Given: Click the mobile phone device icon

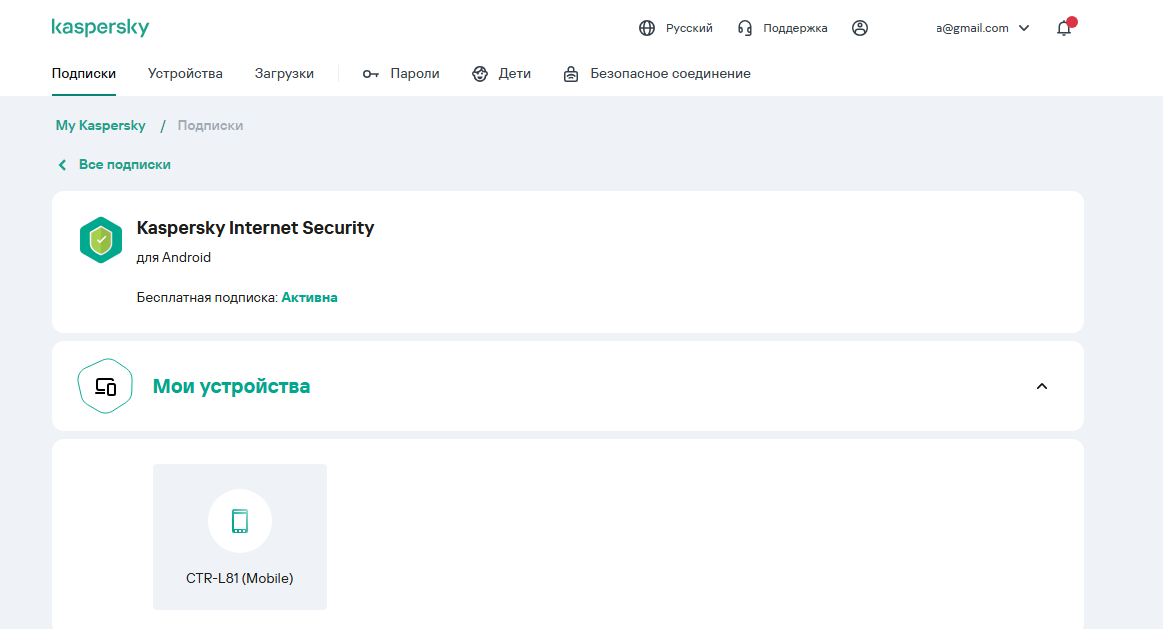Looking at the screenshot, I should (x=240, y=521).
